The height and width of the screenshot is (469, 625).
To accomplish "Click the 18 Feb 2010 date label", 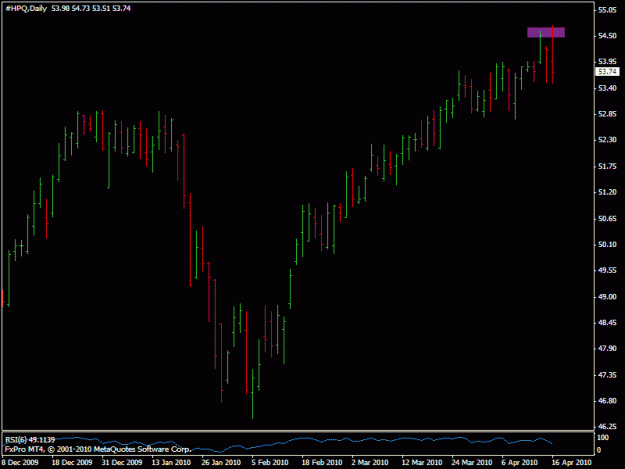I will [322, 463].
